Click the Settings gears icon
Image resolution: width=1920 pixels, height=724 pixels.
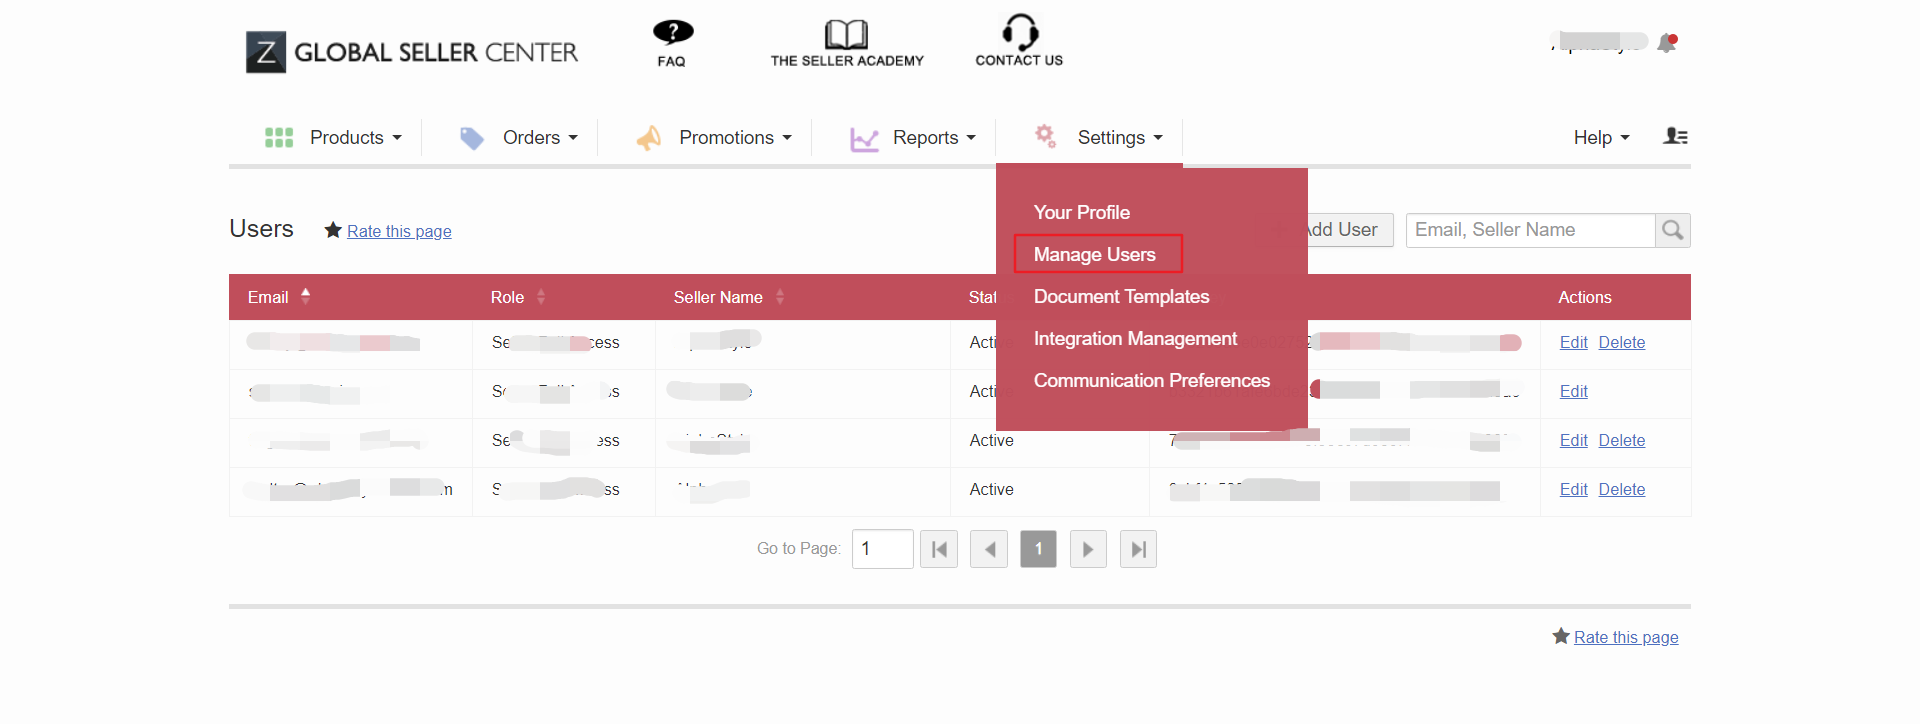pos(1046,136)
